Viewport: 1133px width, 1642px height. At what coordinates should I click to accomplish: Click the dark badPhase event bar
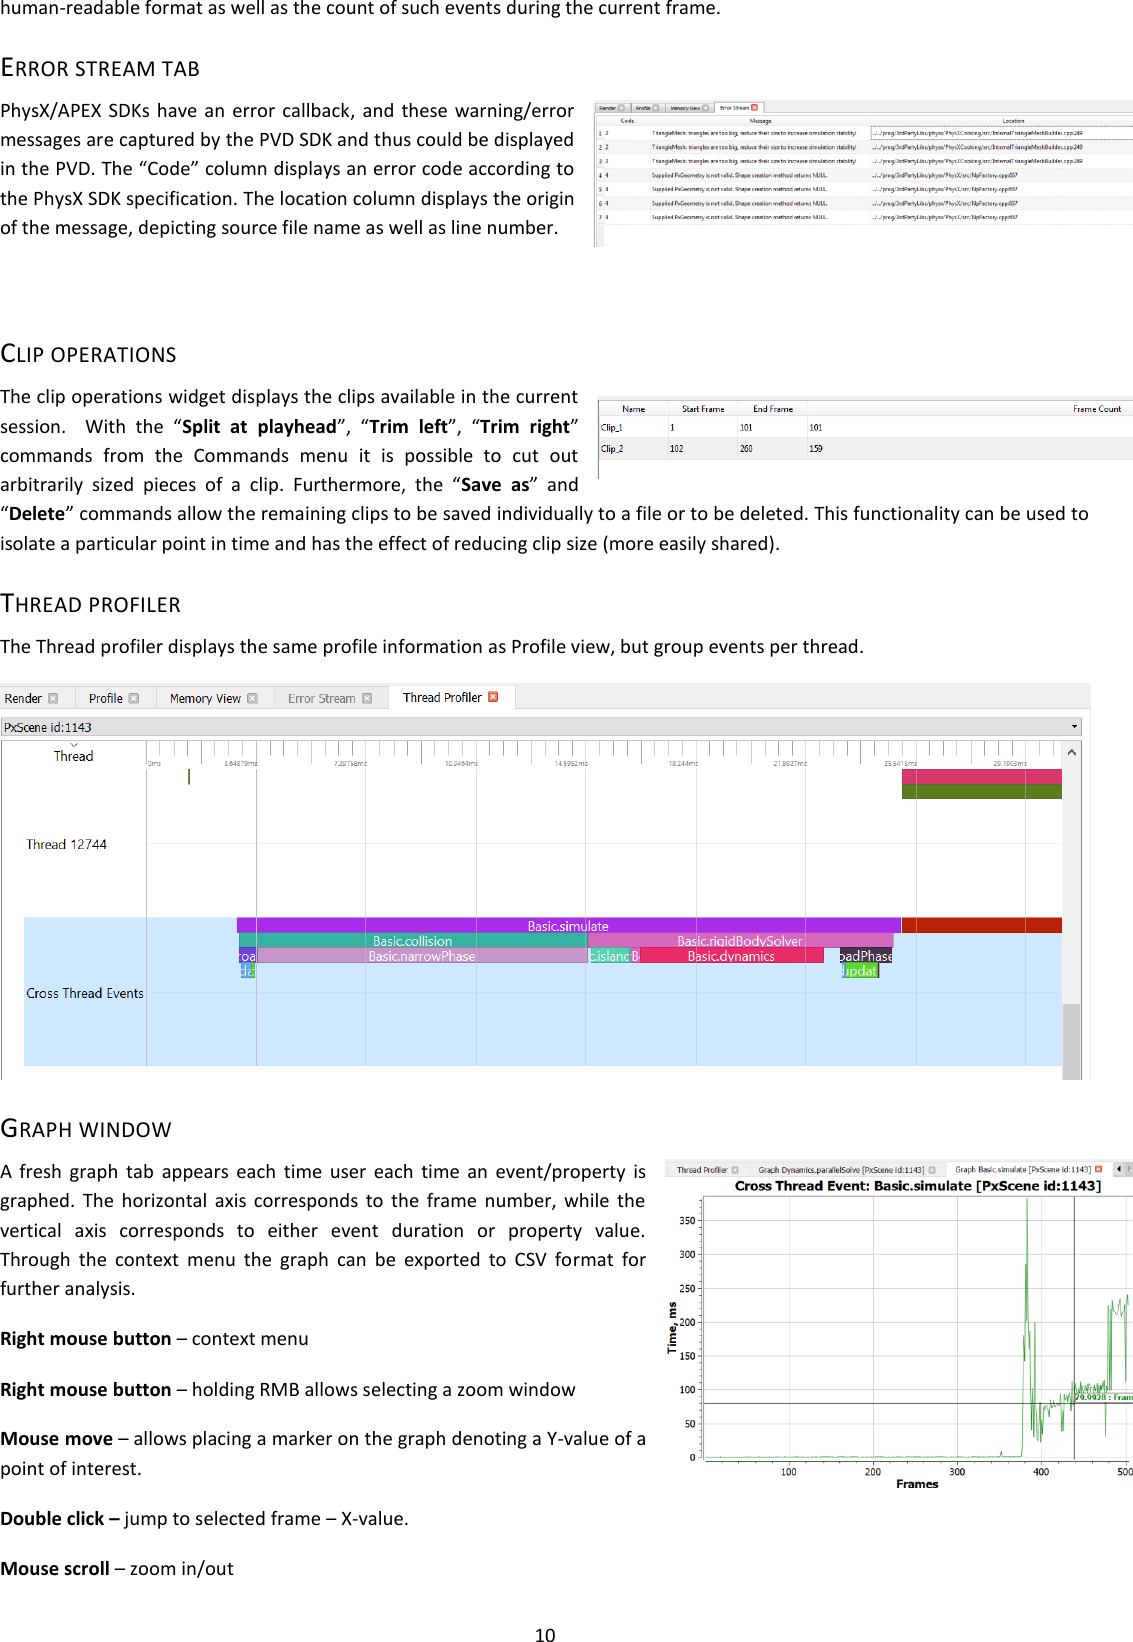[865, 956]
